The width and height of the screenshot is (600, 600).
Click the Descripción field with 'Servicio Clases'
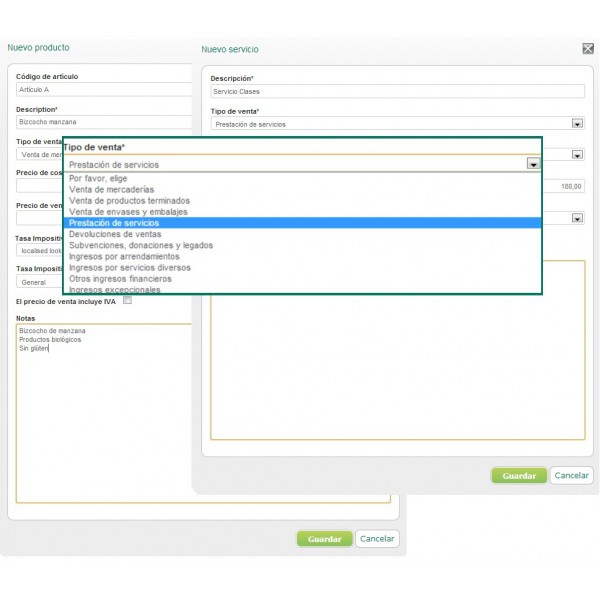[x=397, y=91]
